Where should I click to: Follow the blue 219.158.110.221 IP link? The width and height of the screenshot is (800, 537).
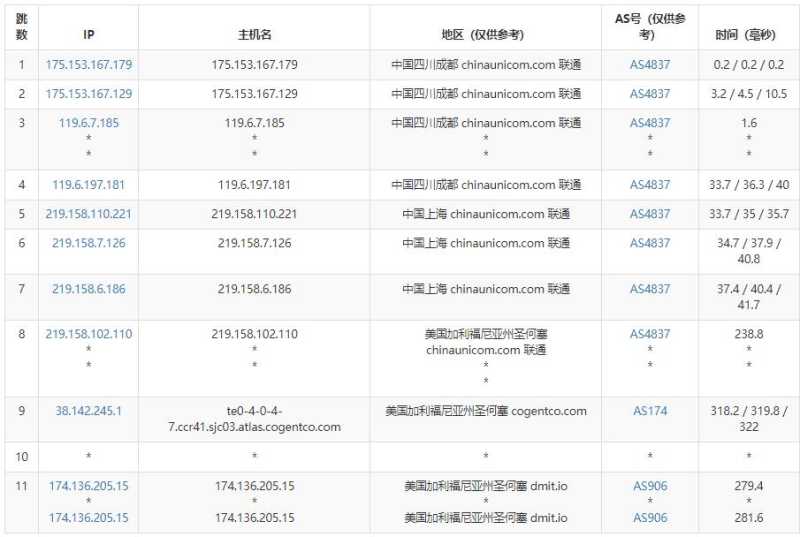[x=89, y=214]
